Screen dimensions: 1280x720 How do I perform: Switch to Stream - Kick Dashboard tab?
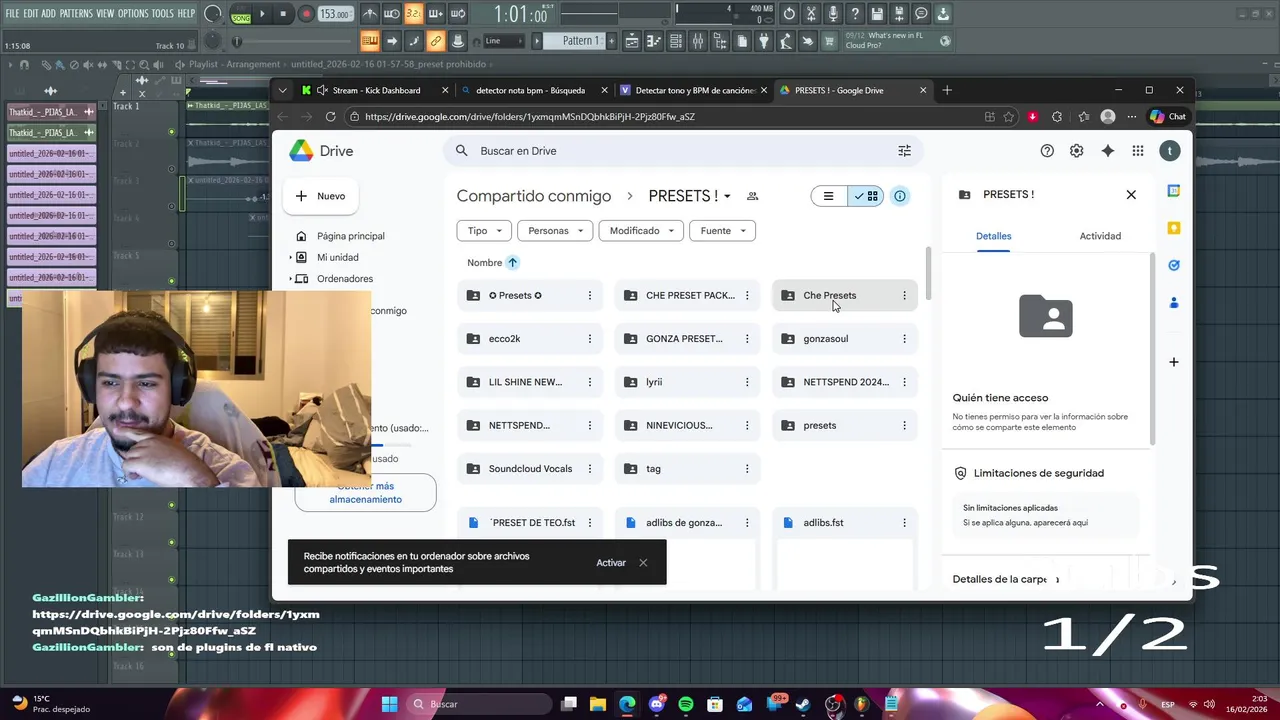[376, 90]
